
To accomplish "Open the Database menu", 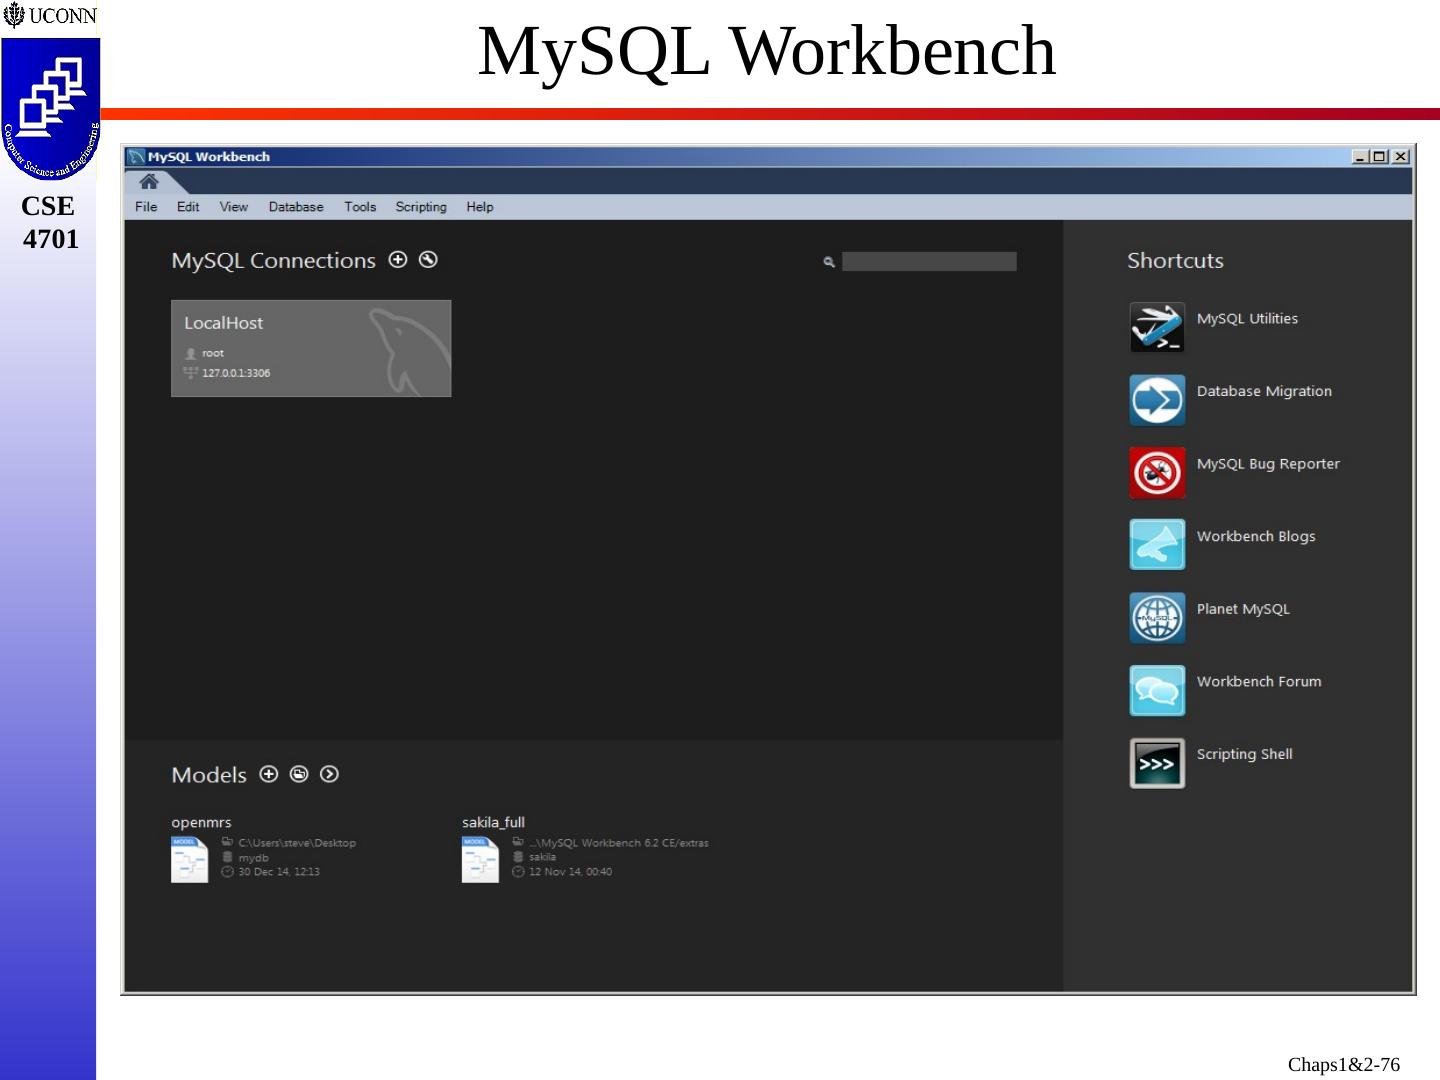I will point(296,207).
